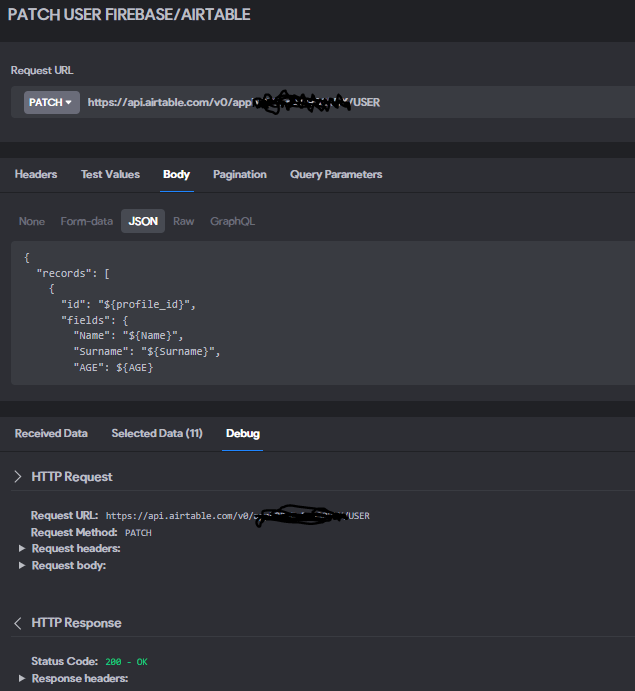Viewport: 635px width, 691px height.
Task: Open the Query Parameters tab
Action: coord(336,174)
